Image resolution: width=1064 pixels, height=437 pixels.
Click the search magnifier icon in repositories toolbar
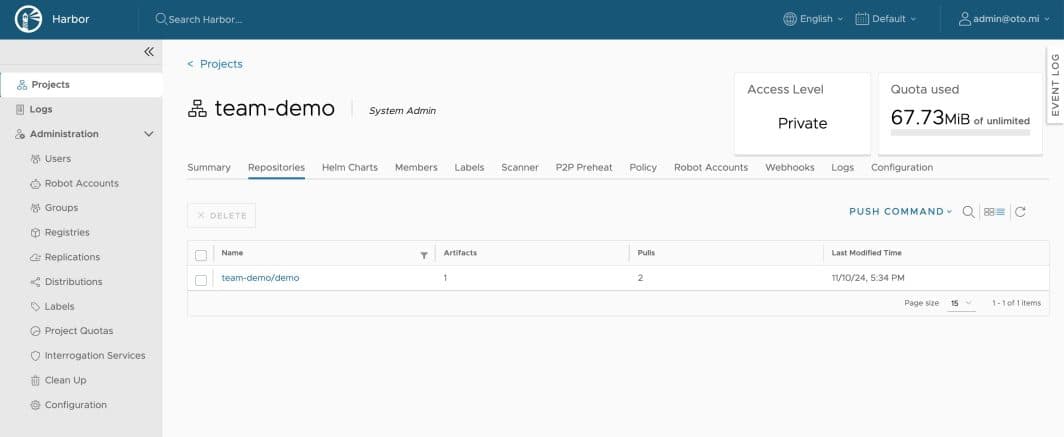click(968, 212)
